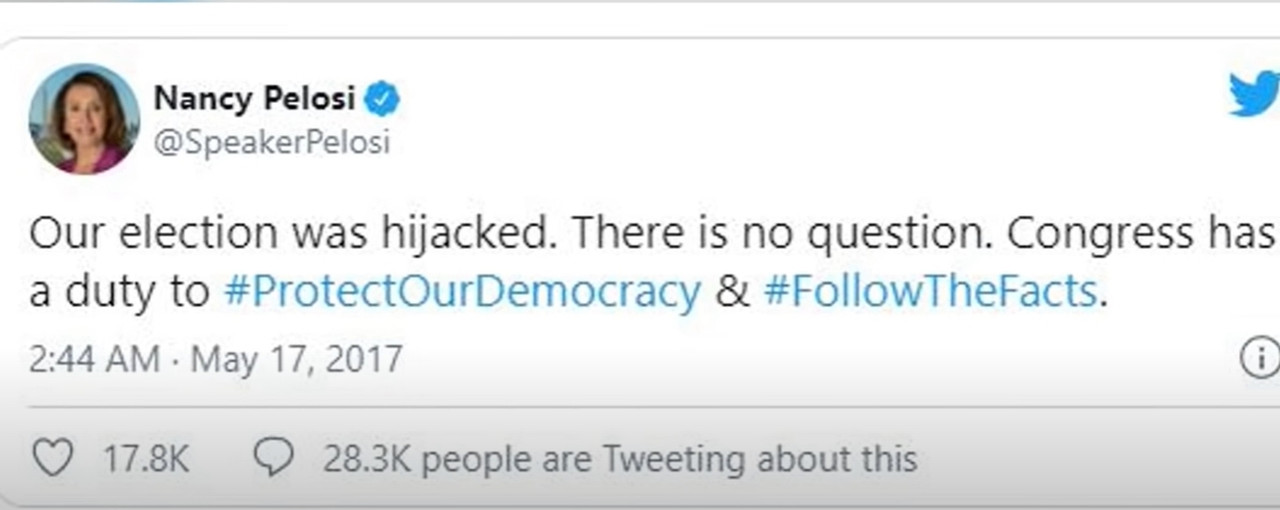Click the words "Congress has" in the tweet

pos(1141,235)
